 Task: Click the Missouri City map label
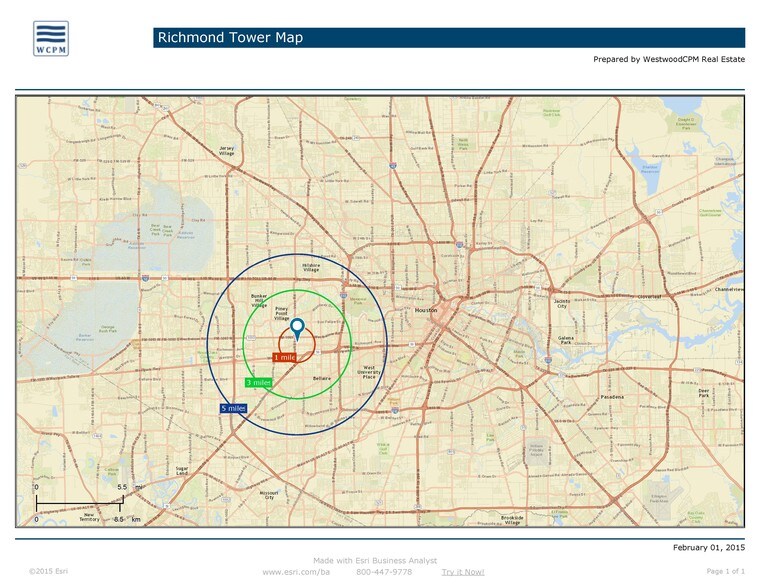[x=268, y=495]
